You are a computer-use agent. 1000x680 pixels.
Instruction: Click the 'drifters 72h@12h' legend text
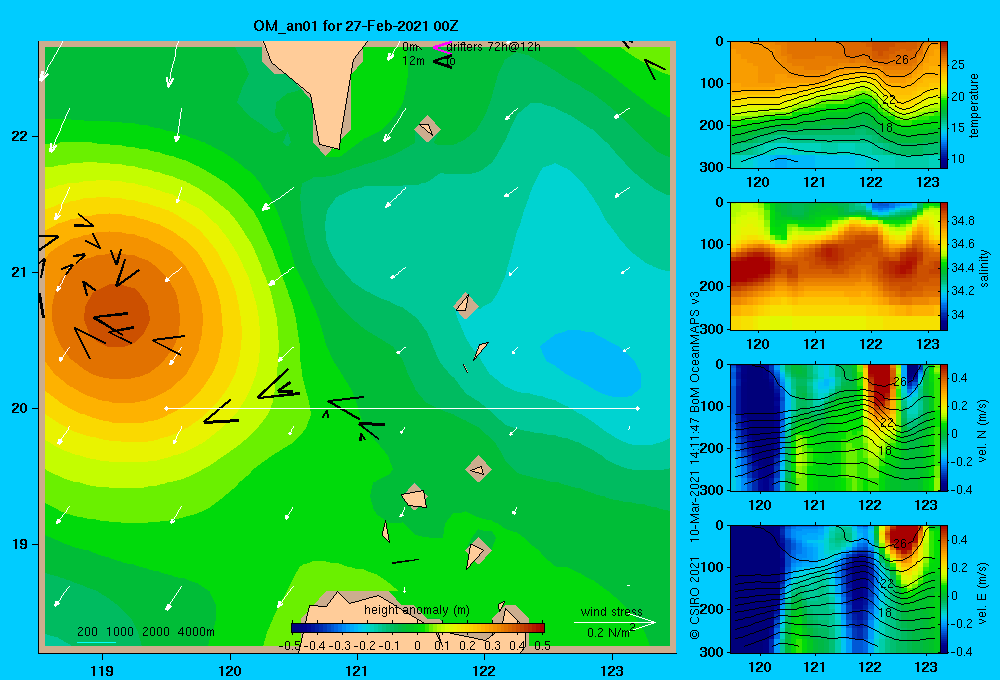point(494,47)
